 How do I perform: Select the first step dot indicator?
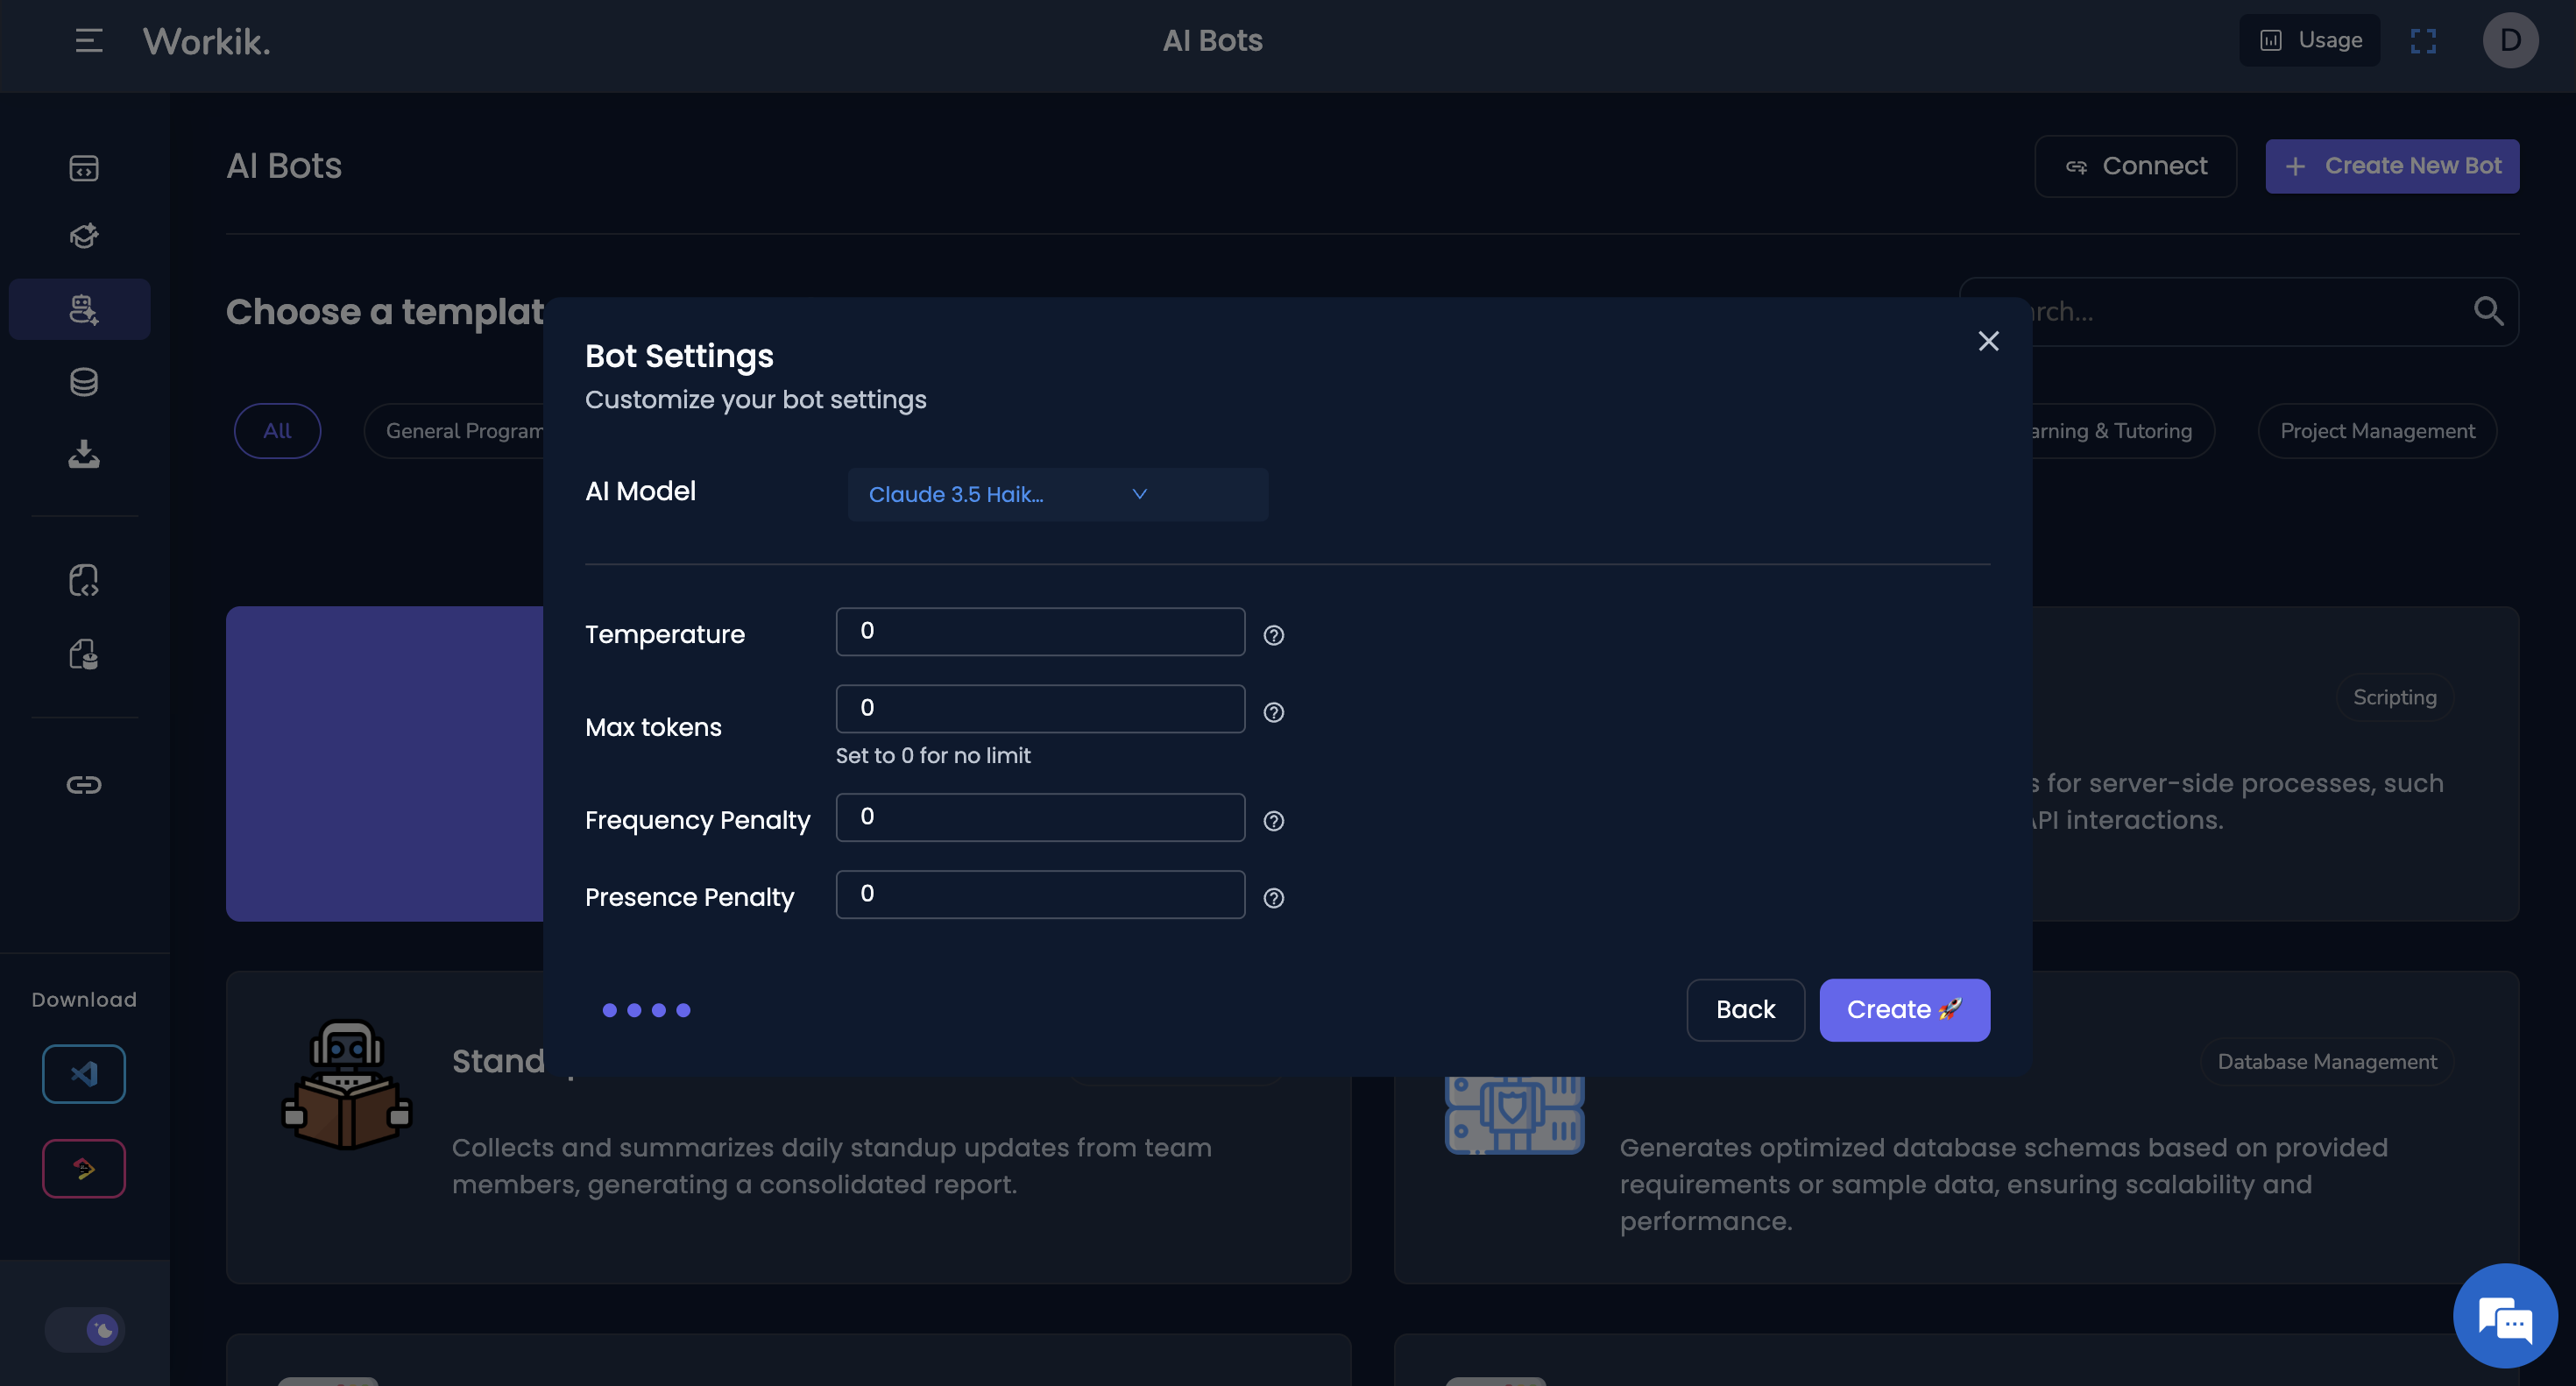pyautogui.click(x=609, y=1010)
